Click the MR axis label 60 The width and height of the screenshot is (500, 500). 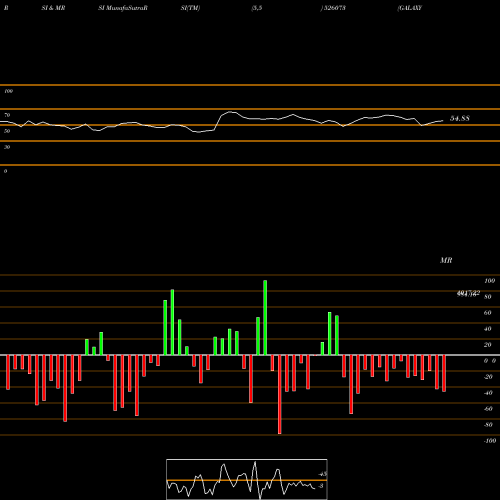point(488,313)
